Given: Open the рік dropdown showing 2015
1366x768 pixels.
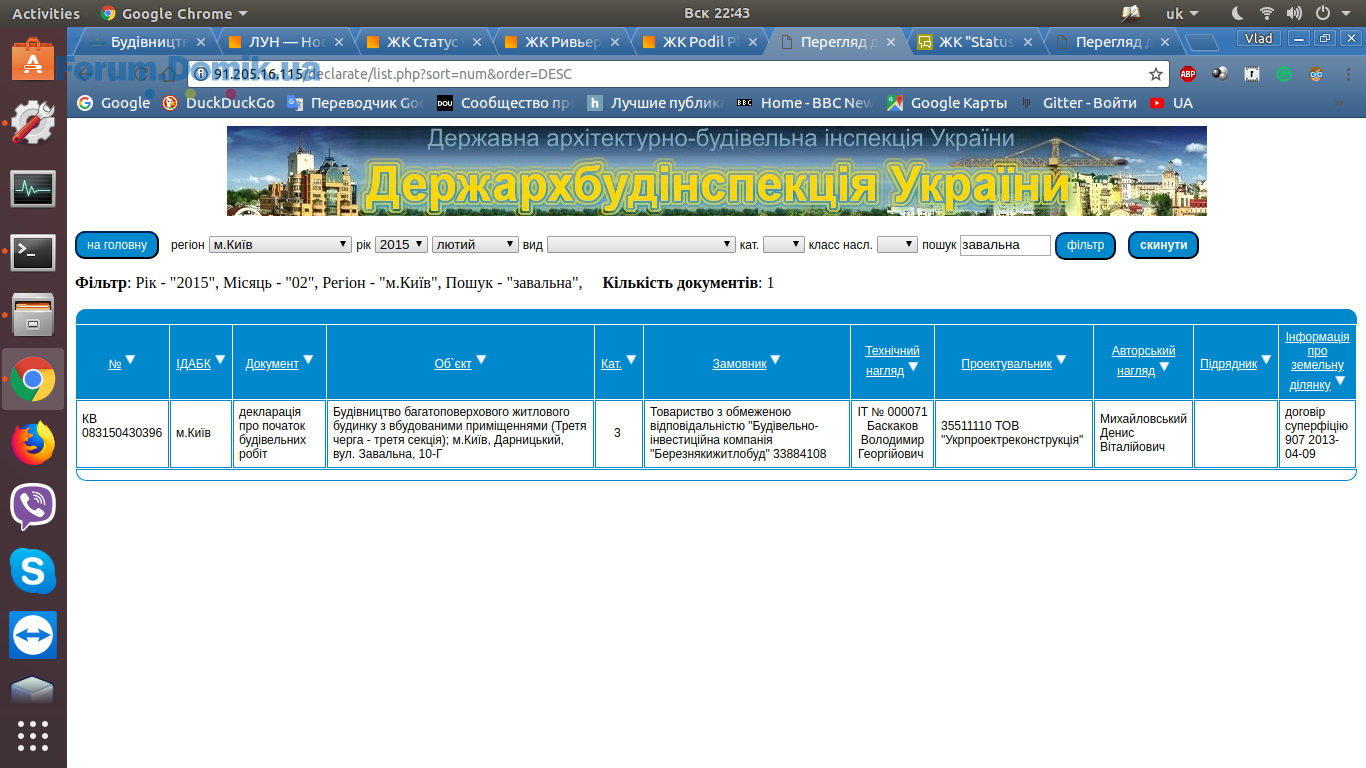Looking at the screenshot, I should coord(401,244).
